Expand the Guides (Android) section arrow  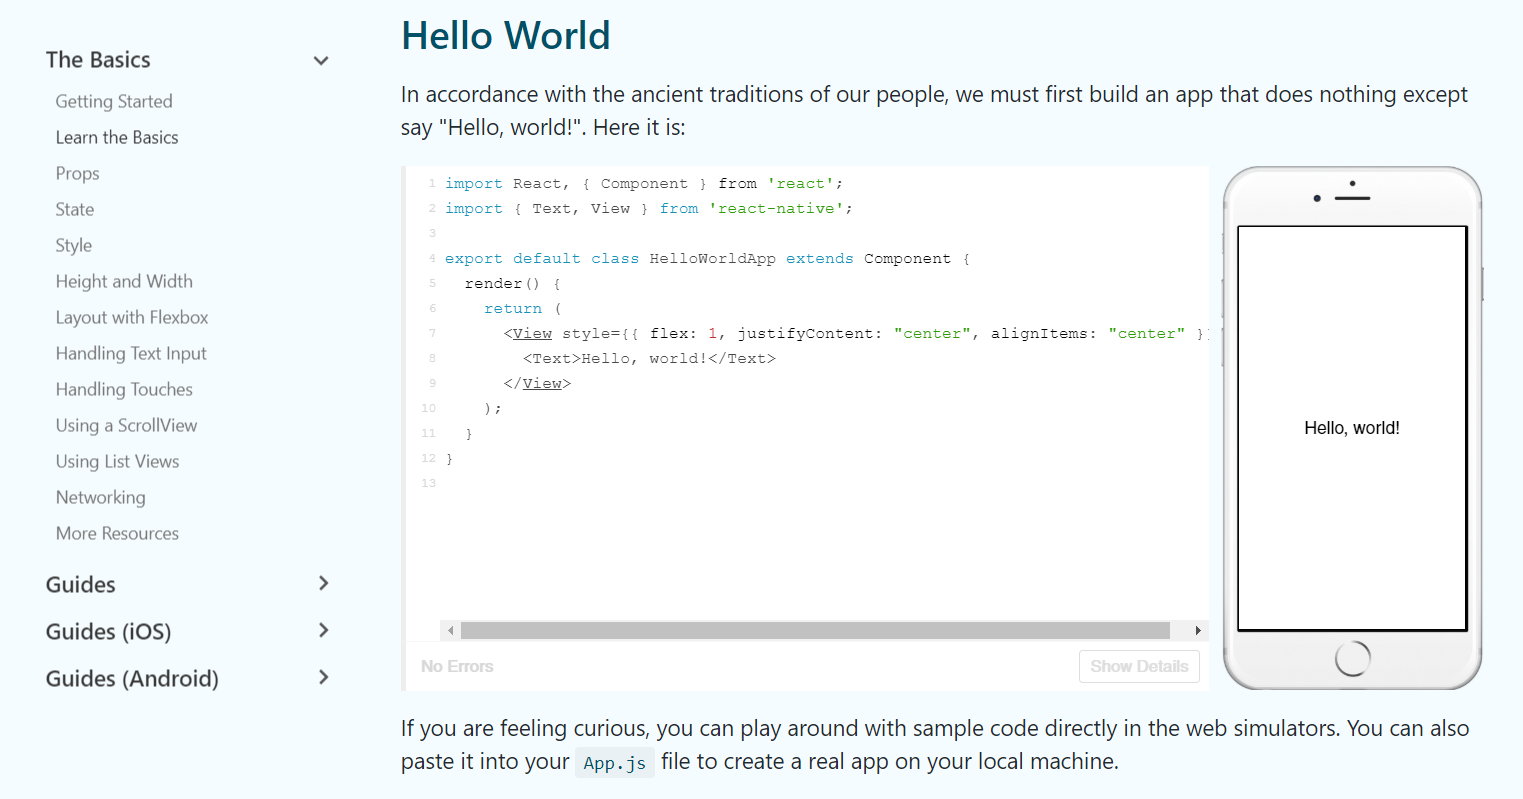pyautogui.click(x=323, y=678)
